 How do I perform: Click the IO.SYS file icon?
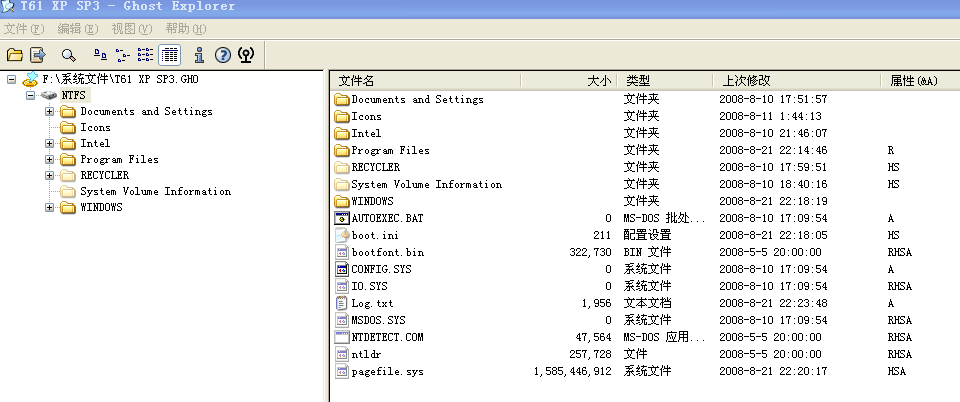tap(342, 286)
